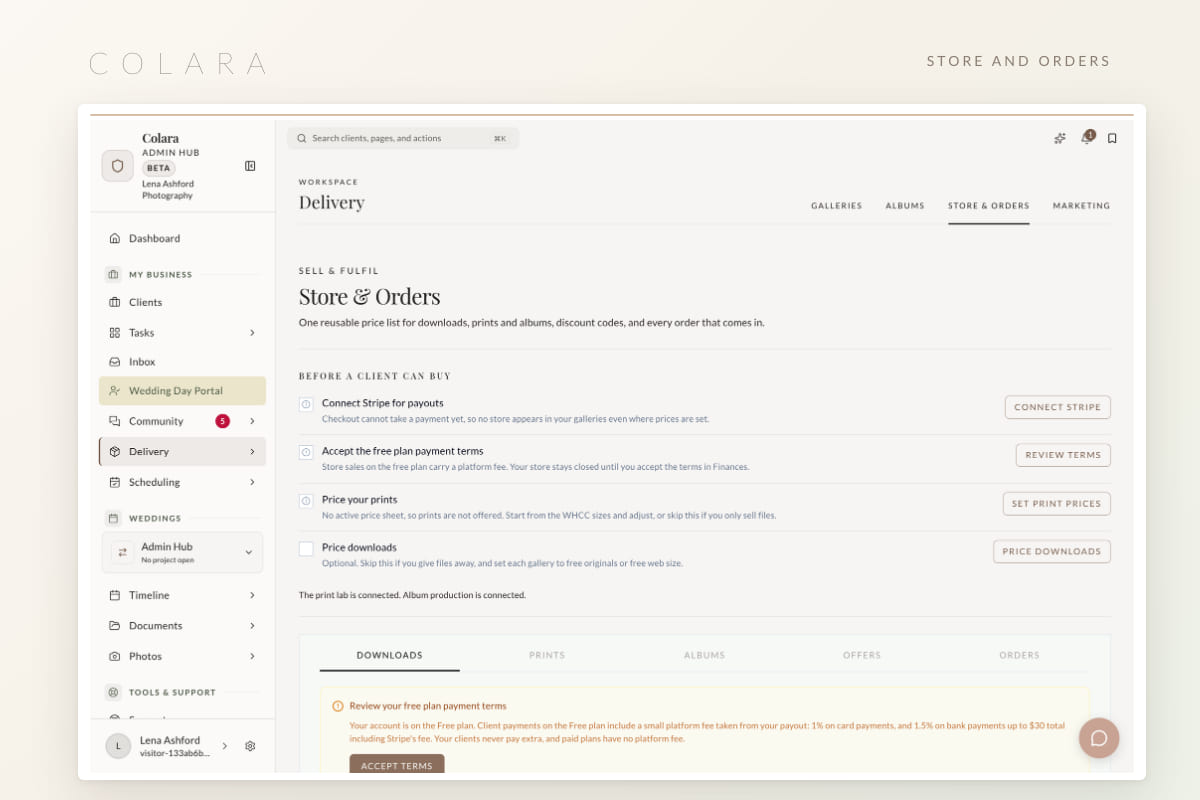Image resolution: width=1200 pixels, height=800 pixels.
Task: Click the warning icon beside Review payment terms
Action: 337,706
